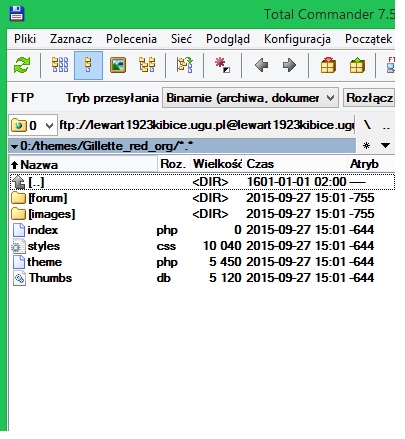Click the 1601-01-01 02:00 date
405x439 pixels.
(x=296, y=182)
